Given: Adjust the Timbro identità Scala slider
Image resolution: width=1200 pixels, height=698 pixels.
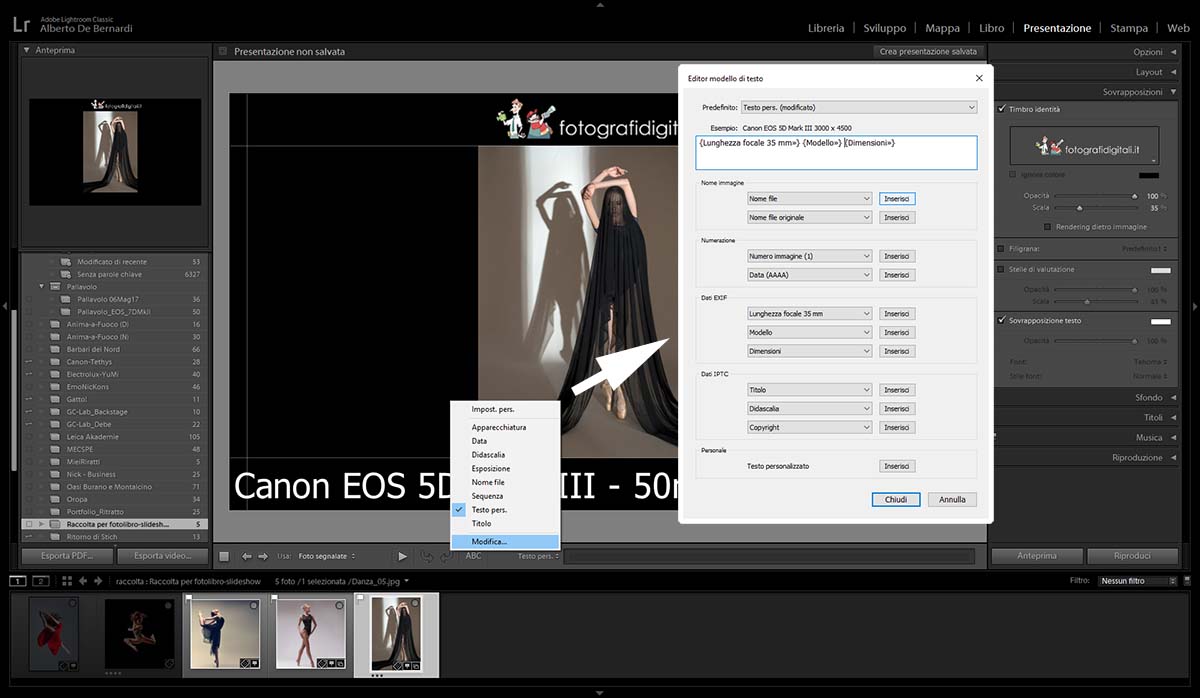Looking at the screenshot, I should [1080, 208].
